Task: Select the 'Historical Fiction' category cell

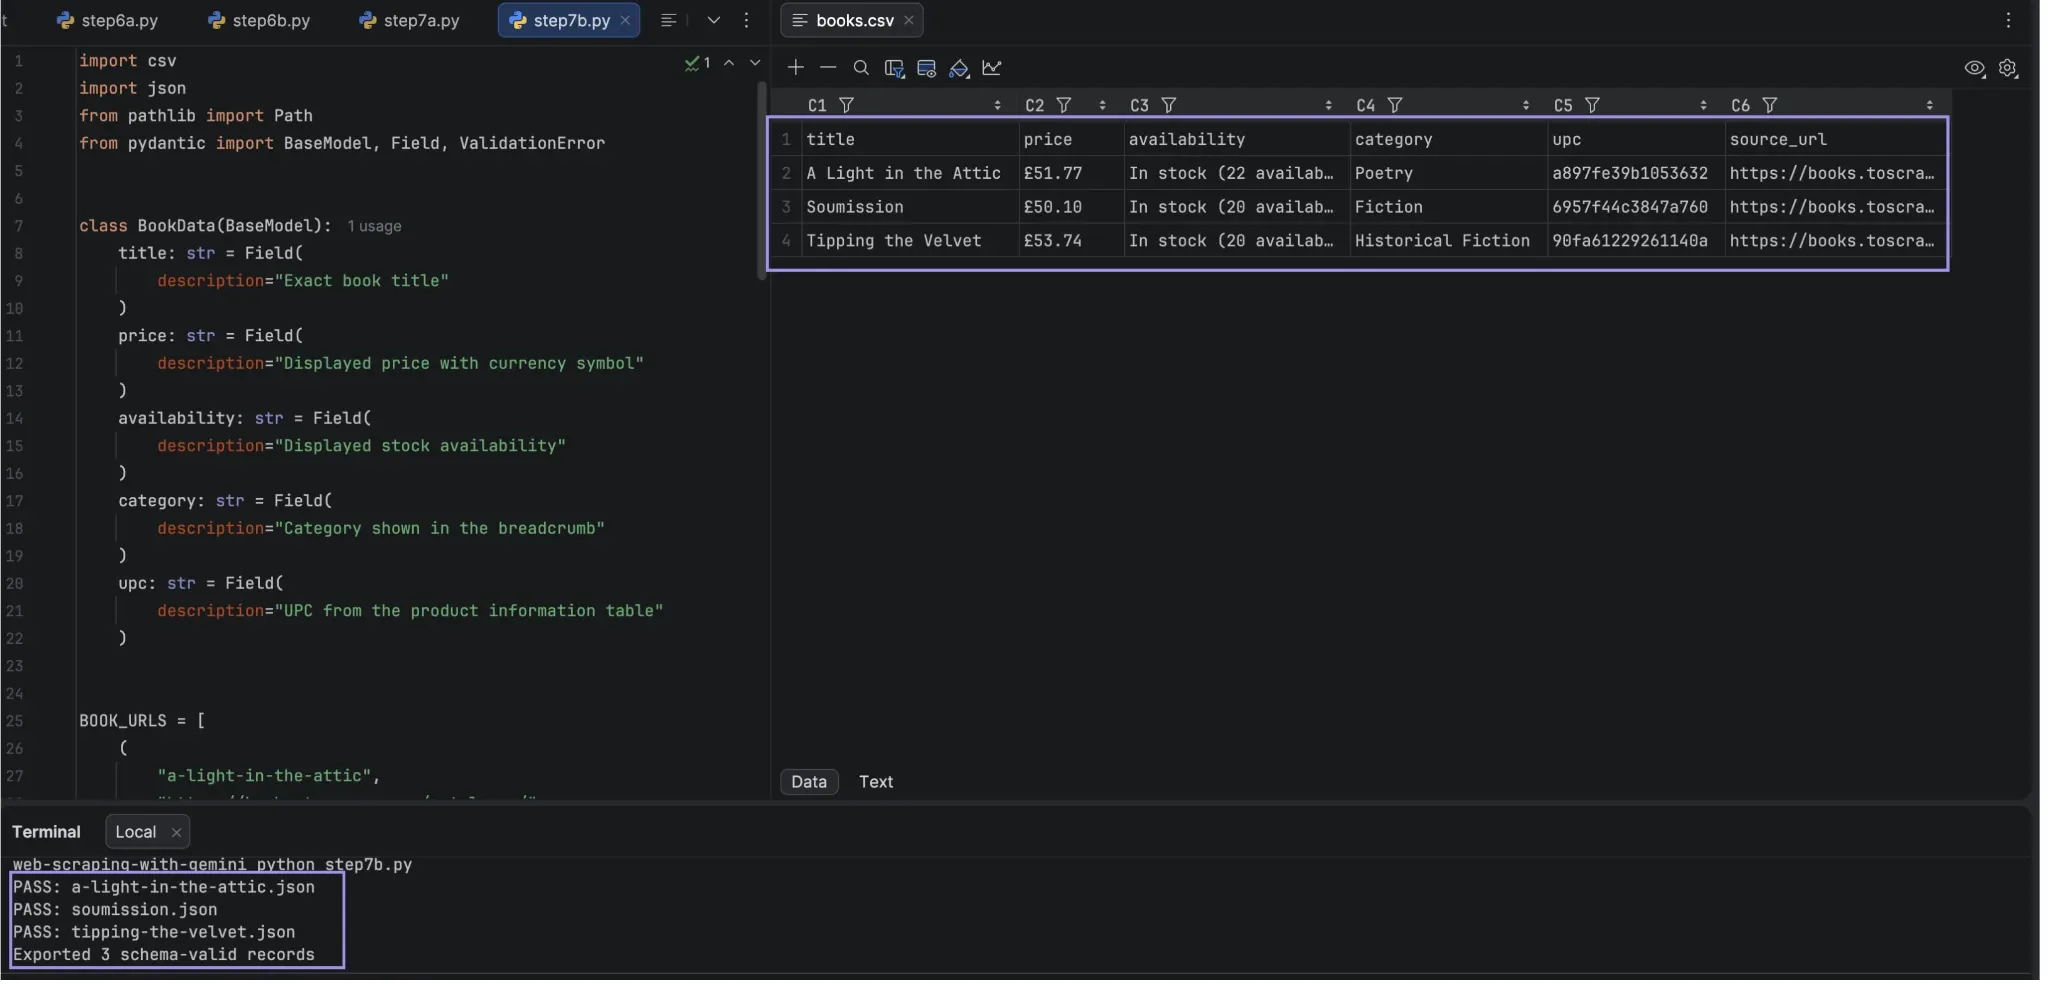Action: pos(1448,241)
